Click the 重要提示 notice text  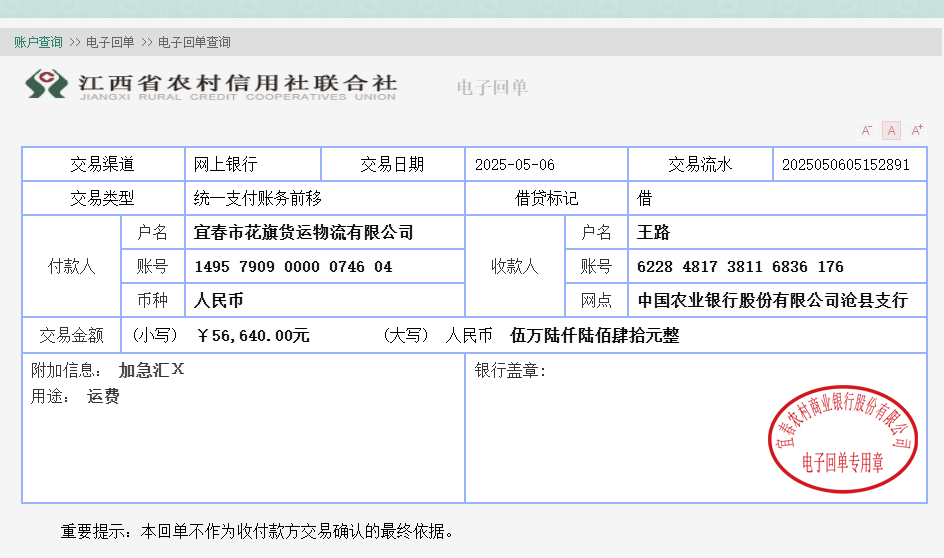click(x=258, y=531)
